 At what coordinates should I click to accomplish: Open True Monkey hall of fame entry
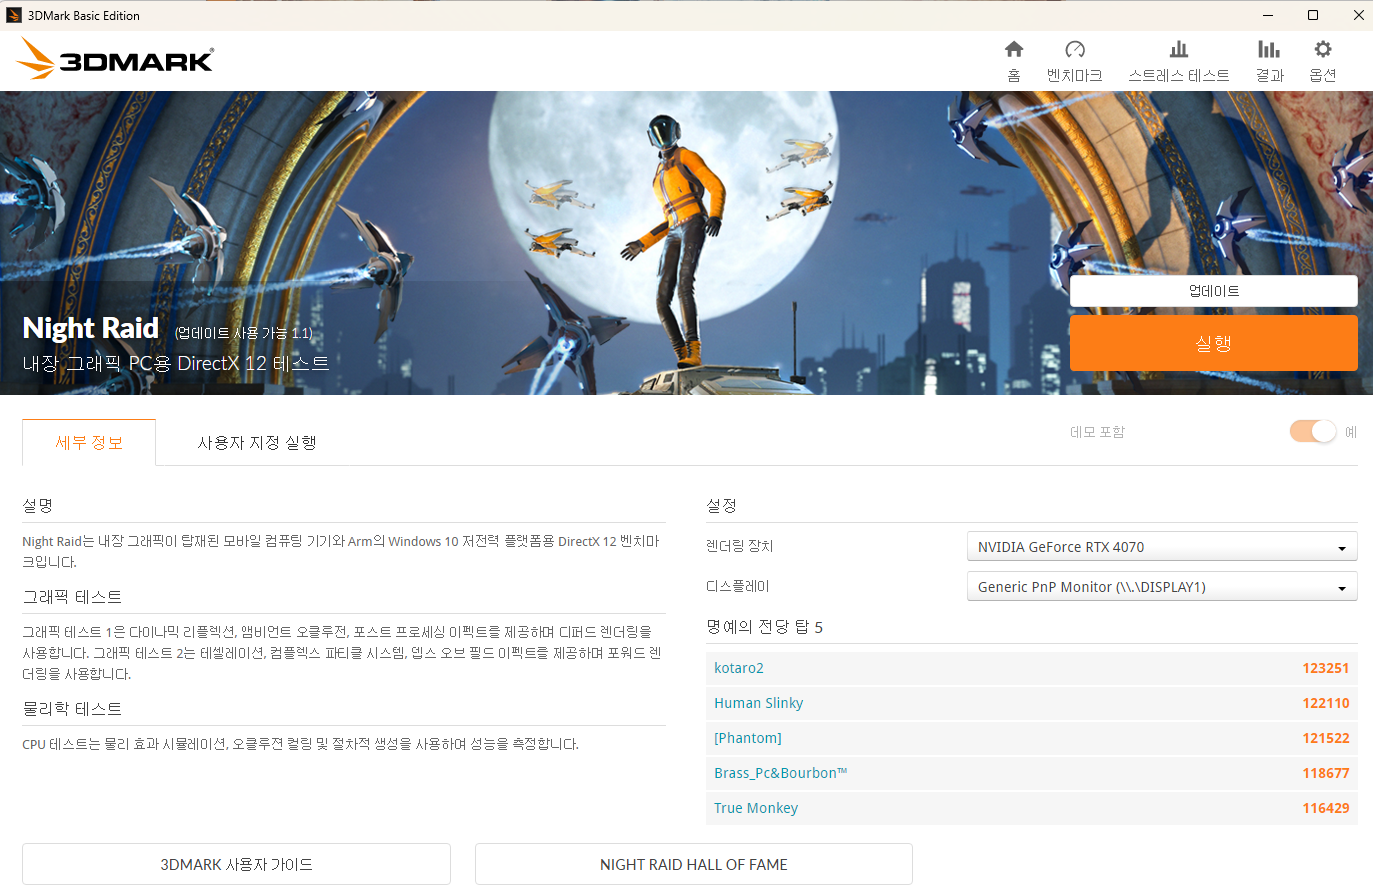point(756,808)
